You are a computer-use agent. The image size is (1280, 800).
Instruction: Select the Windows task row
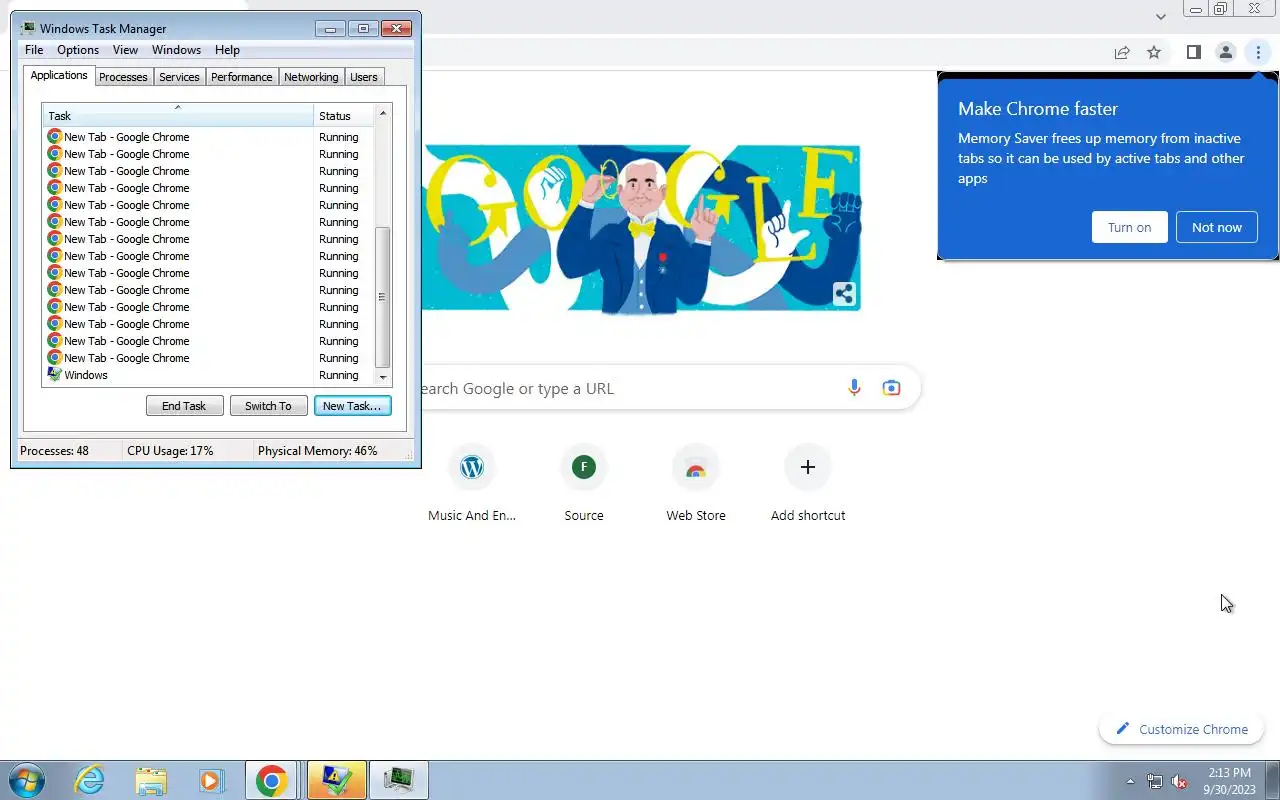pyautogui.click(x=208, y=375)
